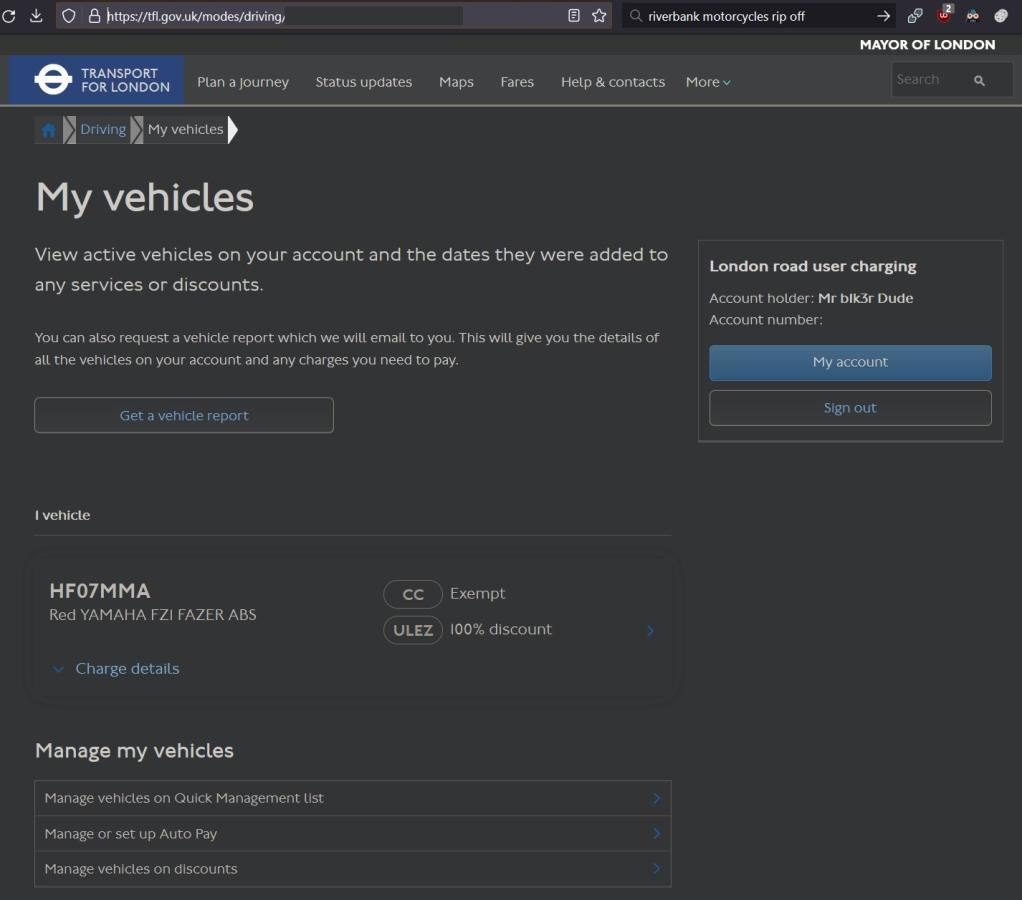Click the padlock site security icon
1022x900 pixels.
point(94,15)
